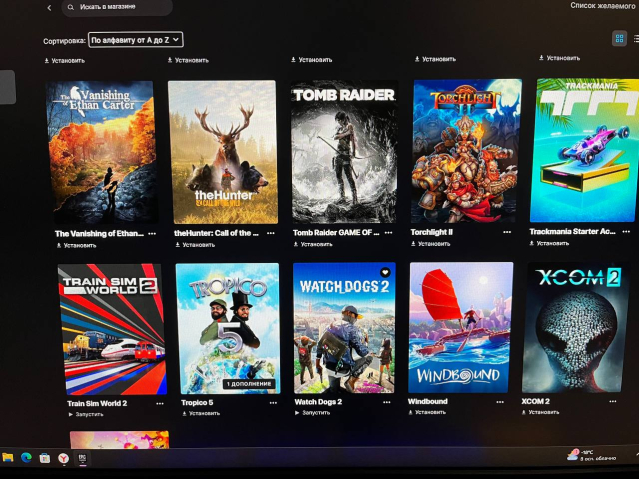639x479 pixels.
Task: Install Torchlight II via Установить
Action: point(430,244)
